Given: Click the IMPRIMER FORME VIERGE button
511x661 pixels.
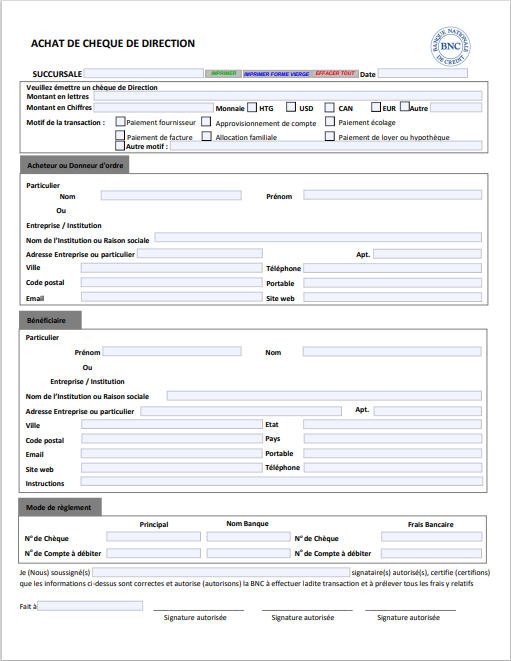Looking at the screenshot, I should [x=277, y=74].
